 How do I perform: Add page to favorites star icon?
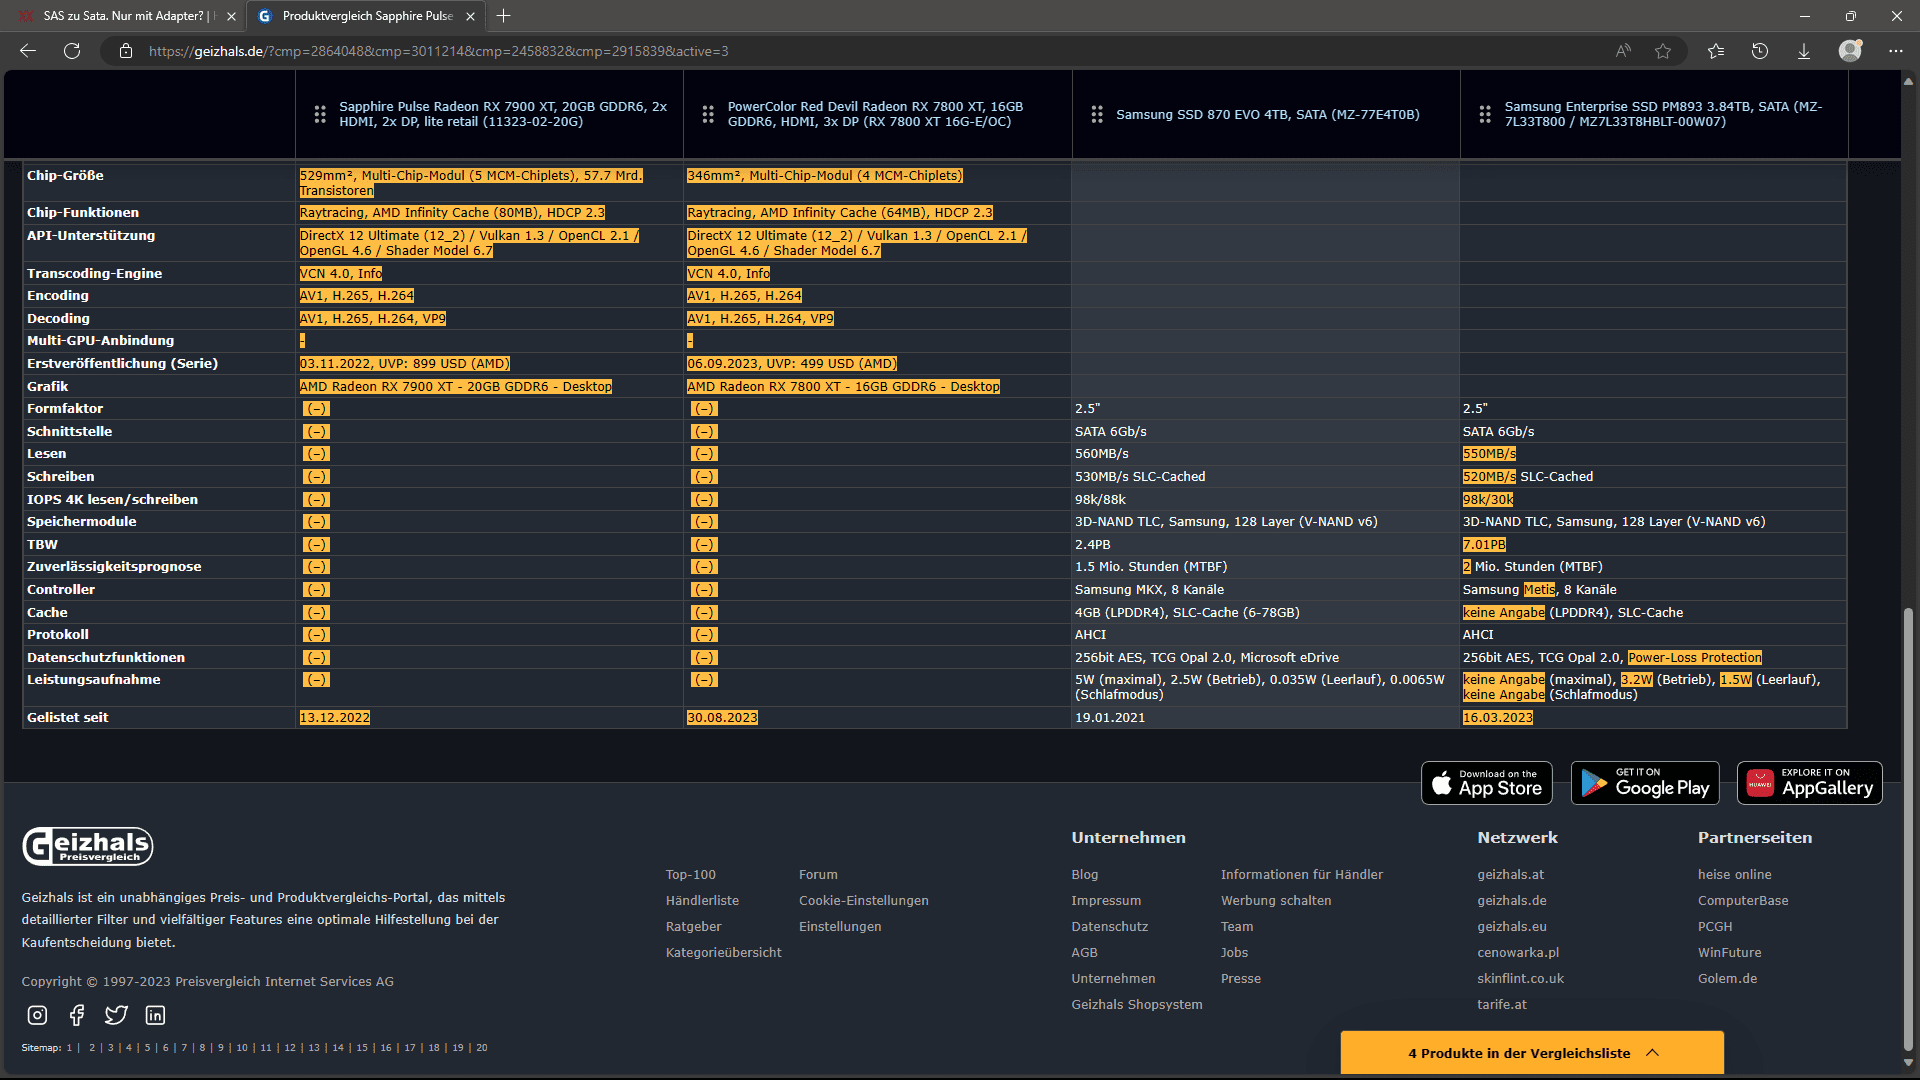[x=1663, y=51]
